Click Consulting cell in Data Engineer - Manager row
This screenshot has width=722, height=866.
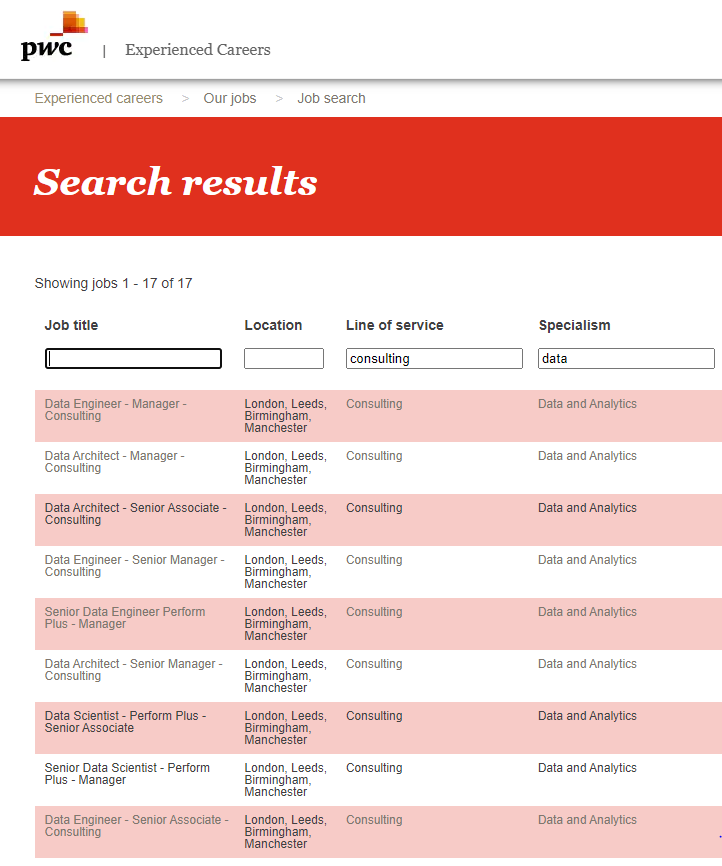point(374,404)
